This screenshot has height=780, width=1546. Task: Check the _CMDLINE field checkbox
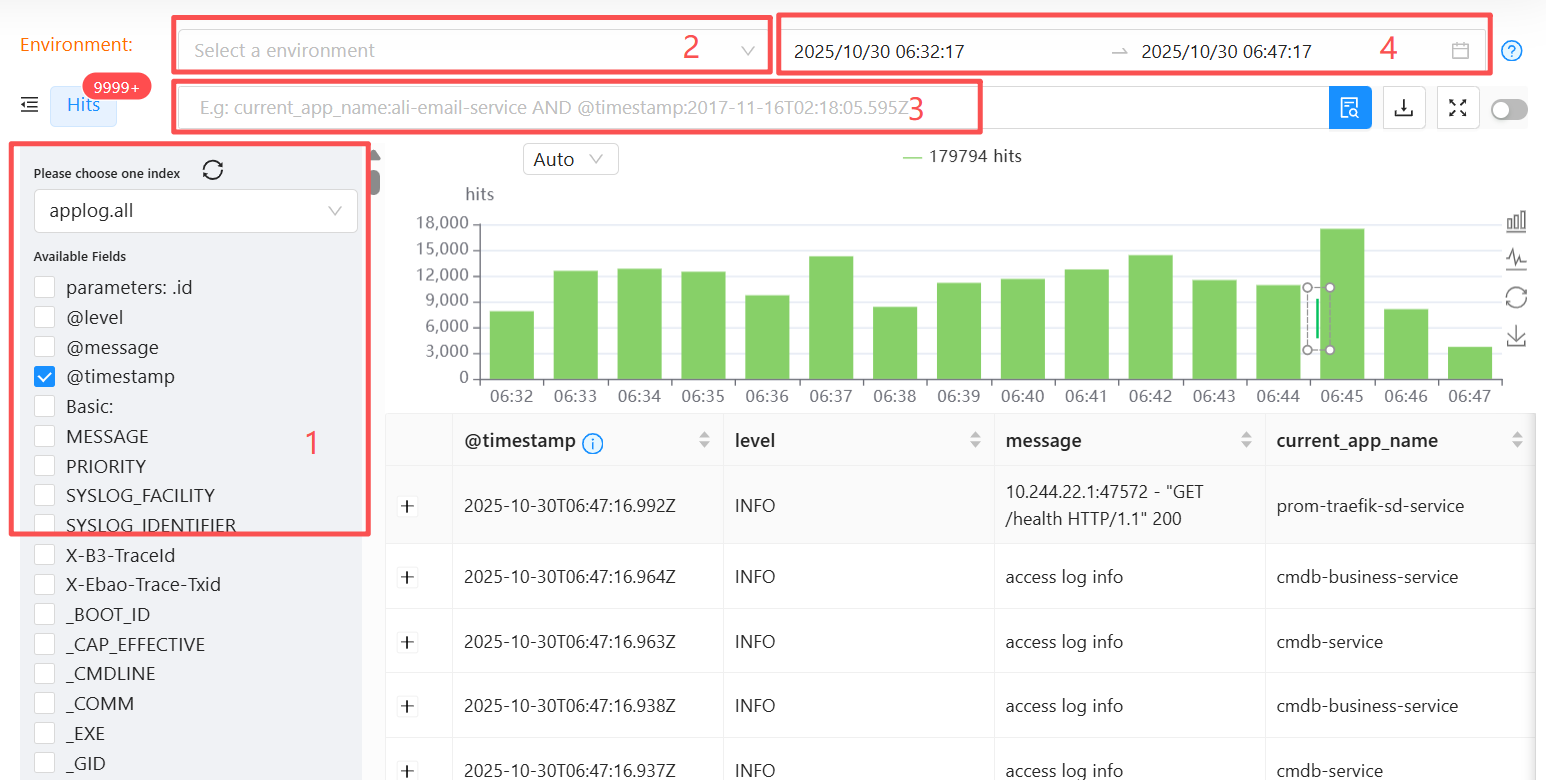44,674
